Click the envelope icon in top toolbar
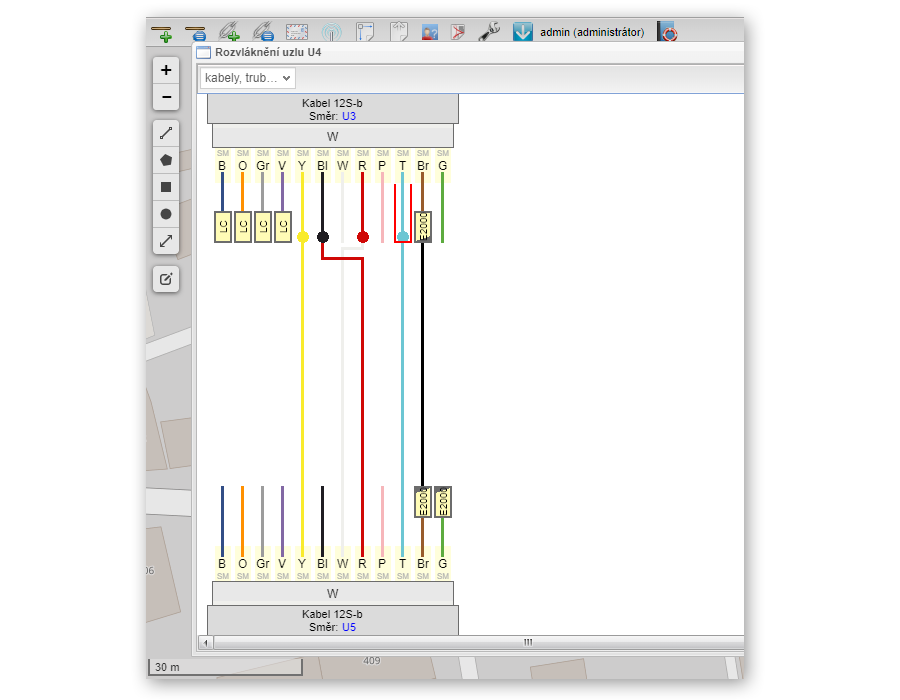This screenshot has width=900, height=700. pos(297,32)
